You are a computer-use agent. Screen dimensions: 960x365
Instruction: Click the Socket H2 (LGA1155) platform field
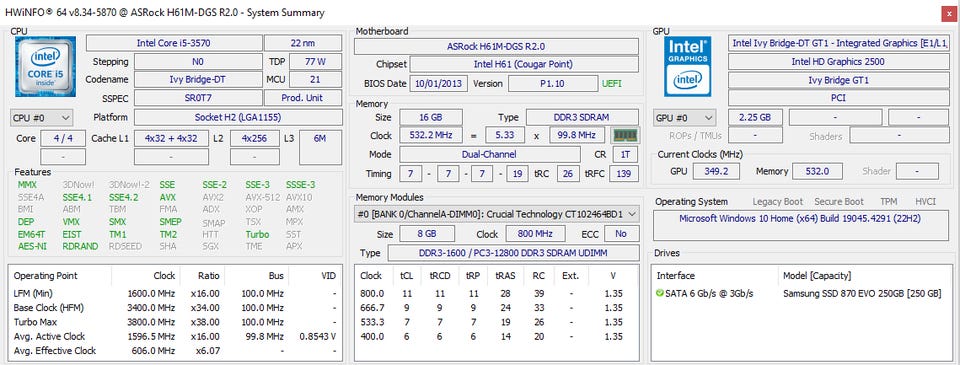click(x=238, y=118)
